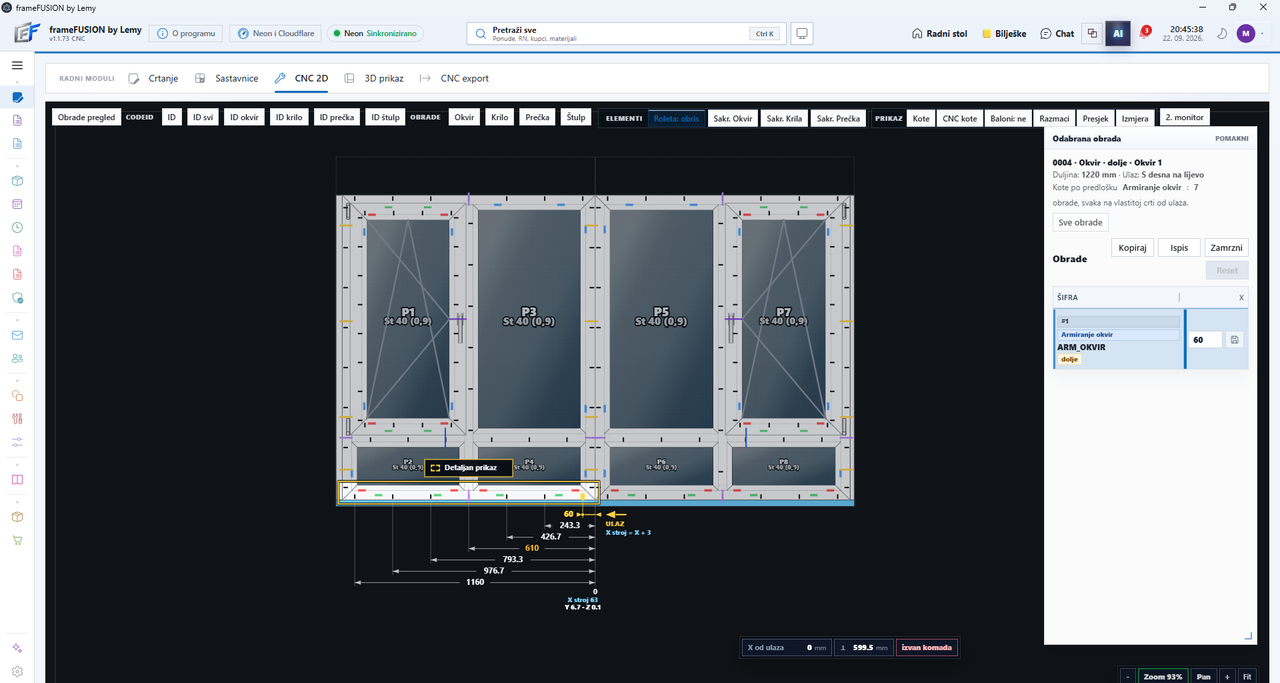Open the sidebar envelope mail icon
Screen dimensions: 1280x683
[x=17, y=335]
